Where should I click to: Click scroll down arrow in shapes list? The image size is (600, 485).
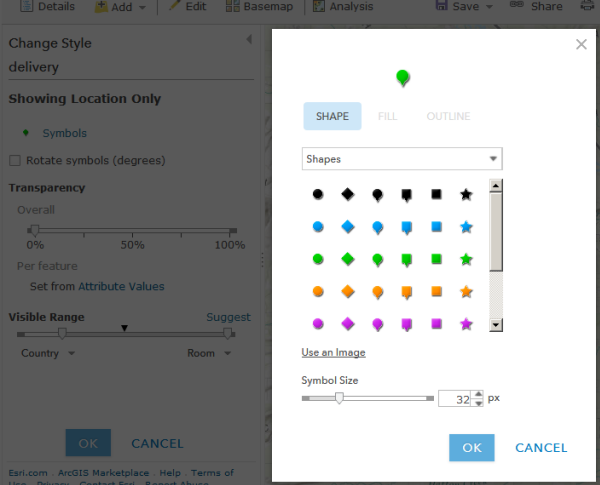[496, 325]
